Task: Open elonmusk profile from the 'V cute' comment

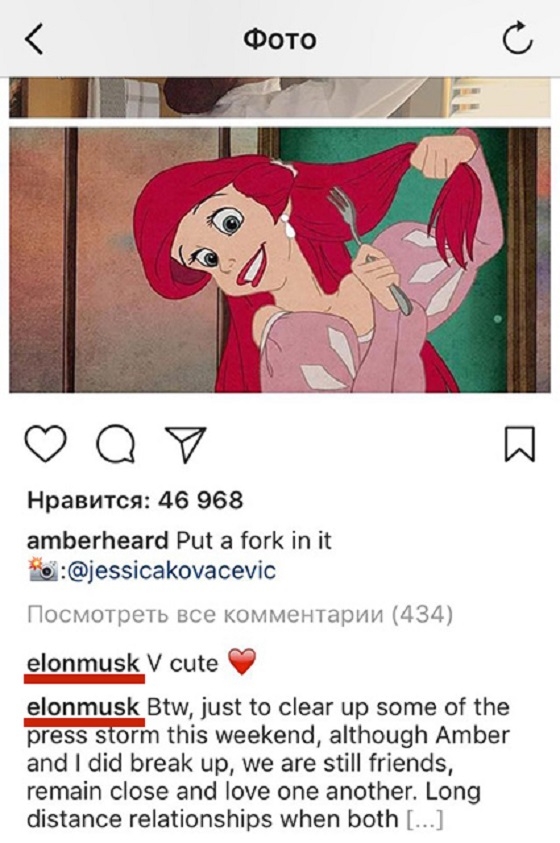Action: 84,663
